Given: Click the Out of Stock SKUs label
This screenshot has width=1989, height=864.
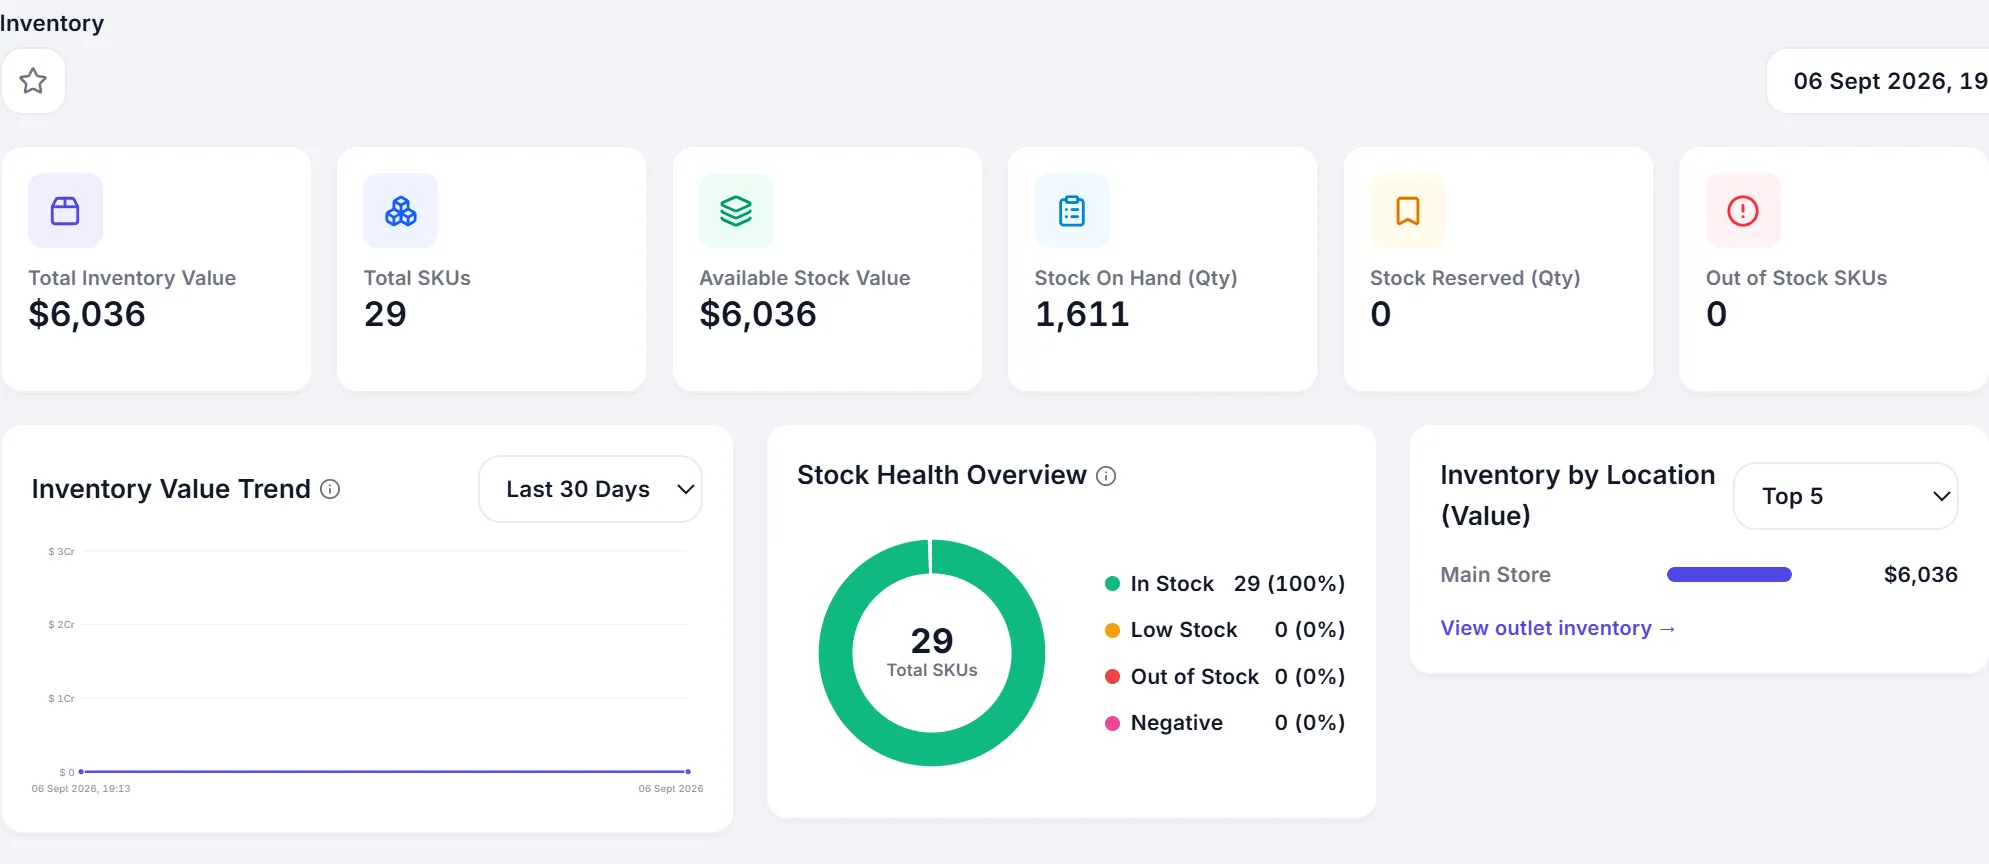Looking at the screenshot, I should (x=1796, y=278).
